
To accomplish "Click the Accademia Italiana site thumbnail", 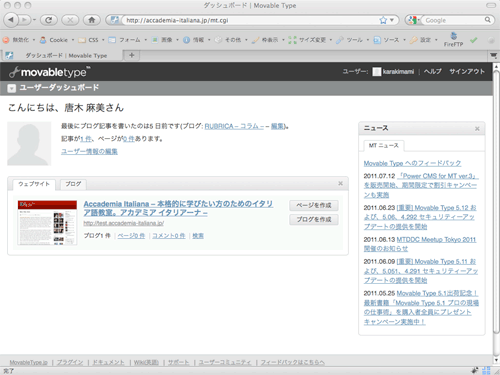I will coord(47,223).
